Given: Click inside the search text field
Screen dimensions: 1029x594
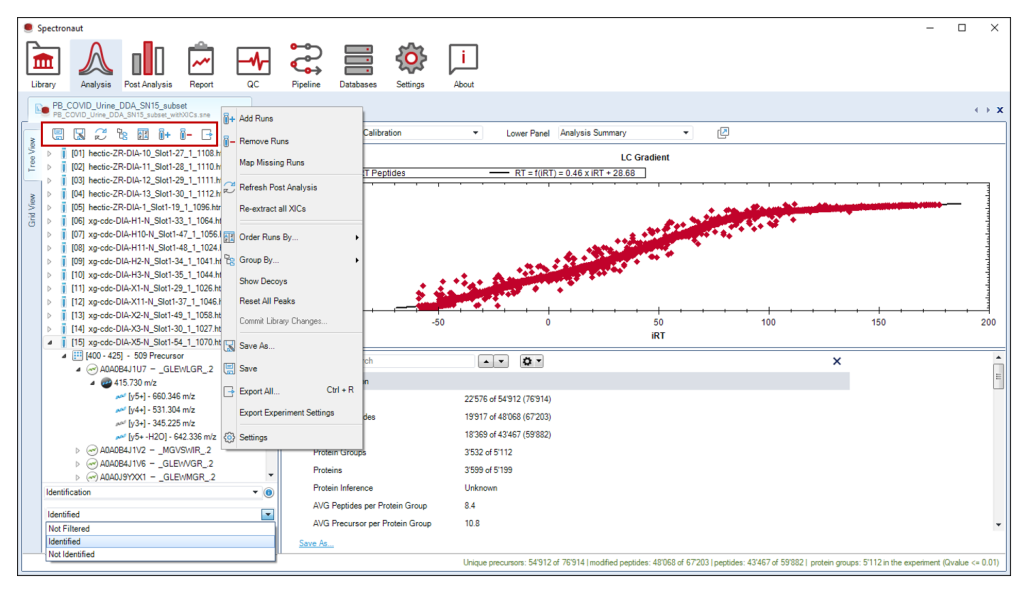Looking at the screenshot, I should [x=418, y=361].
